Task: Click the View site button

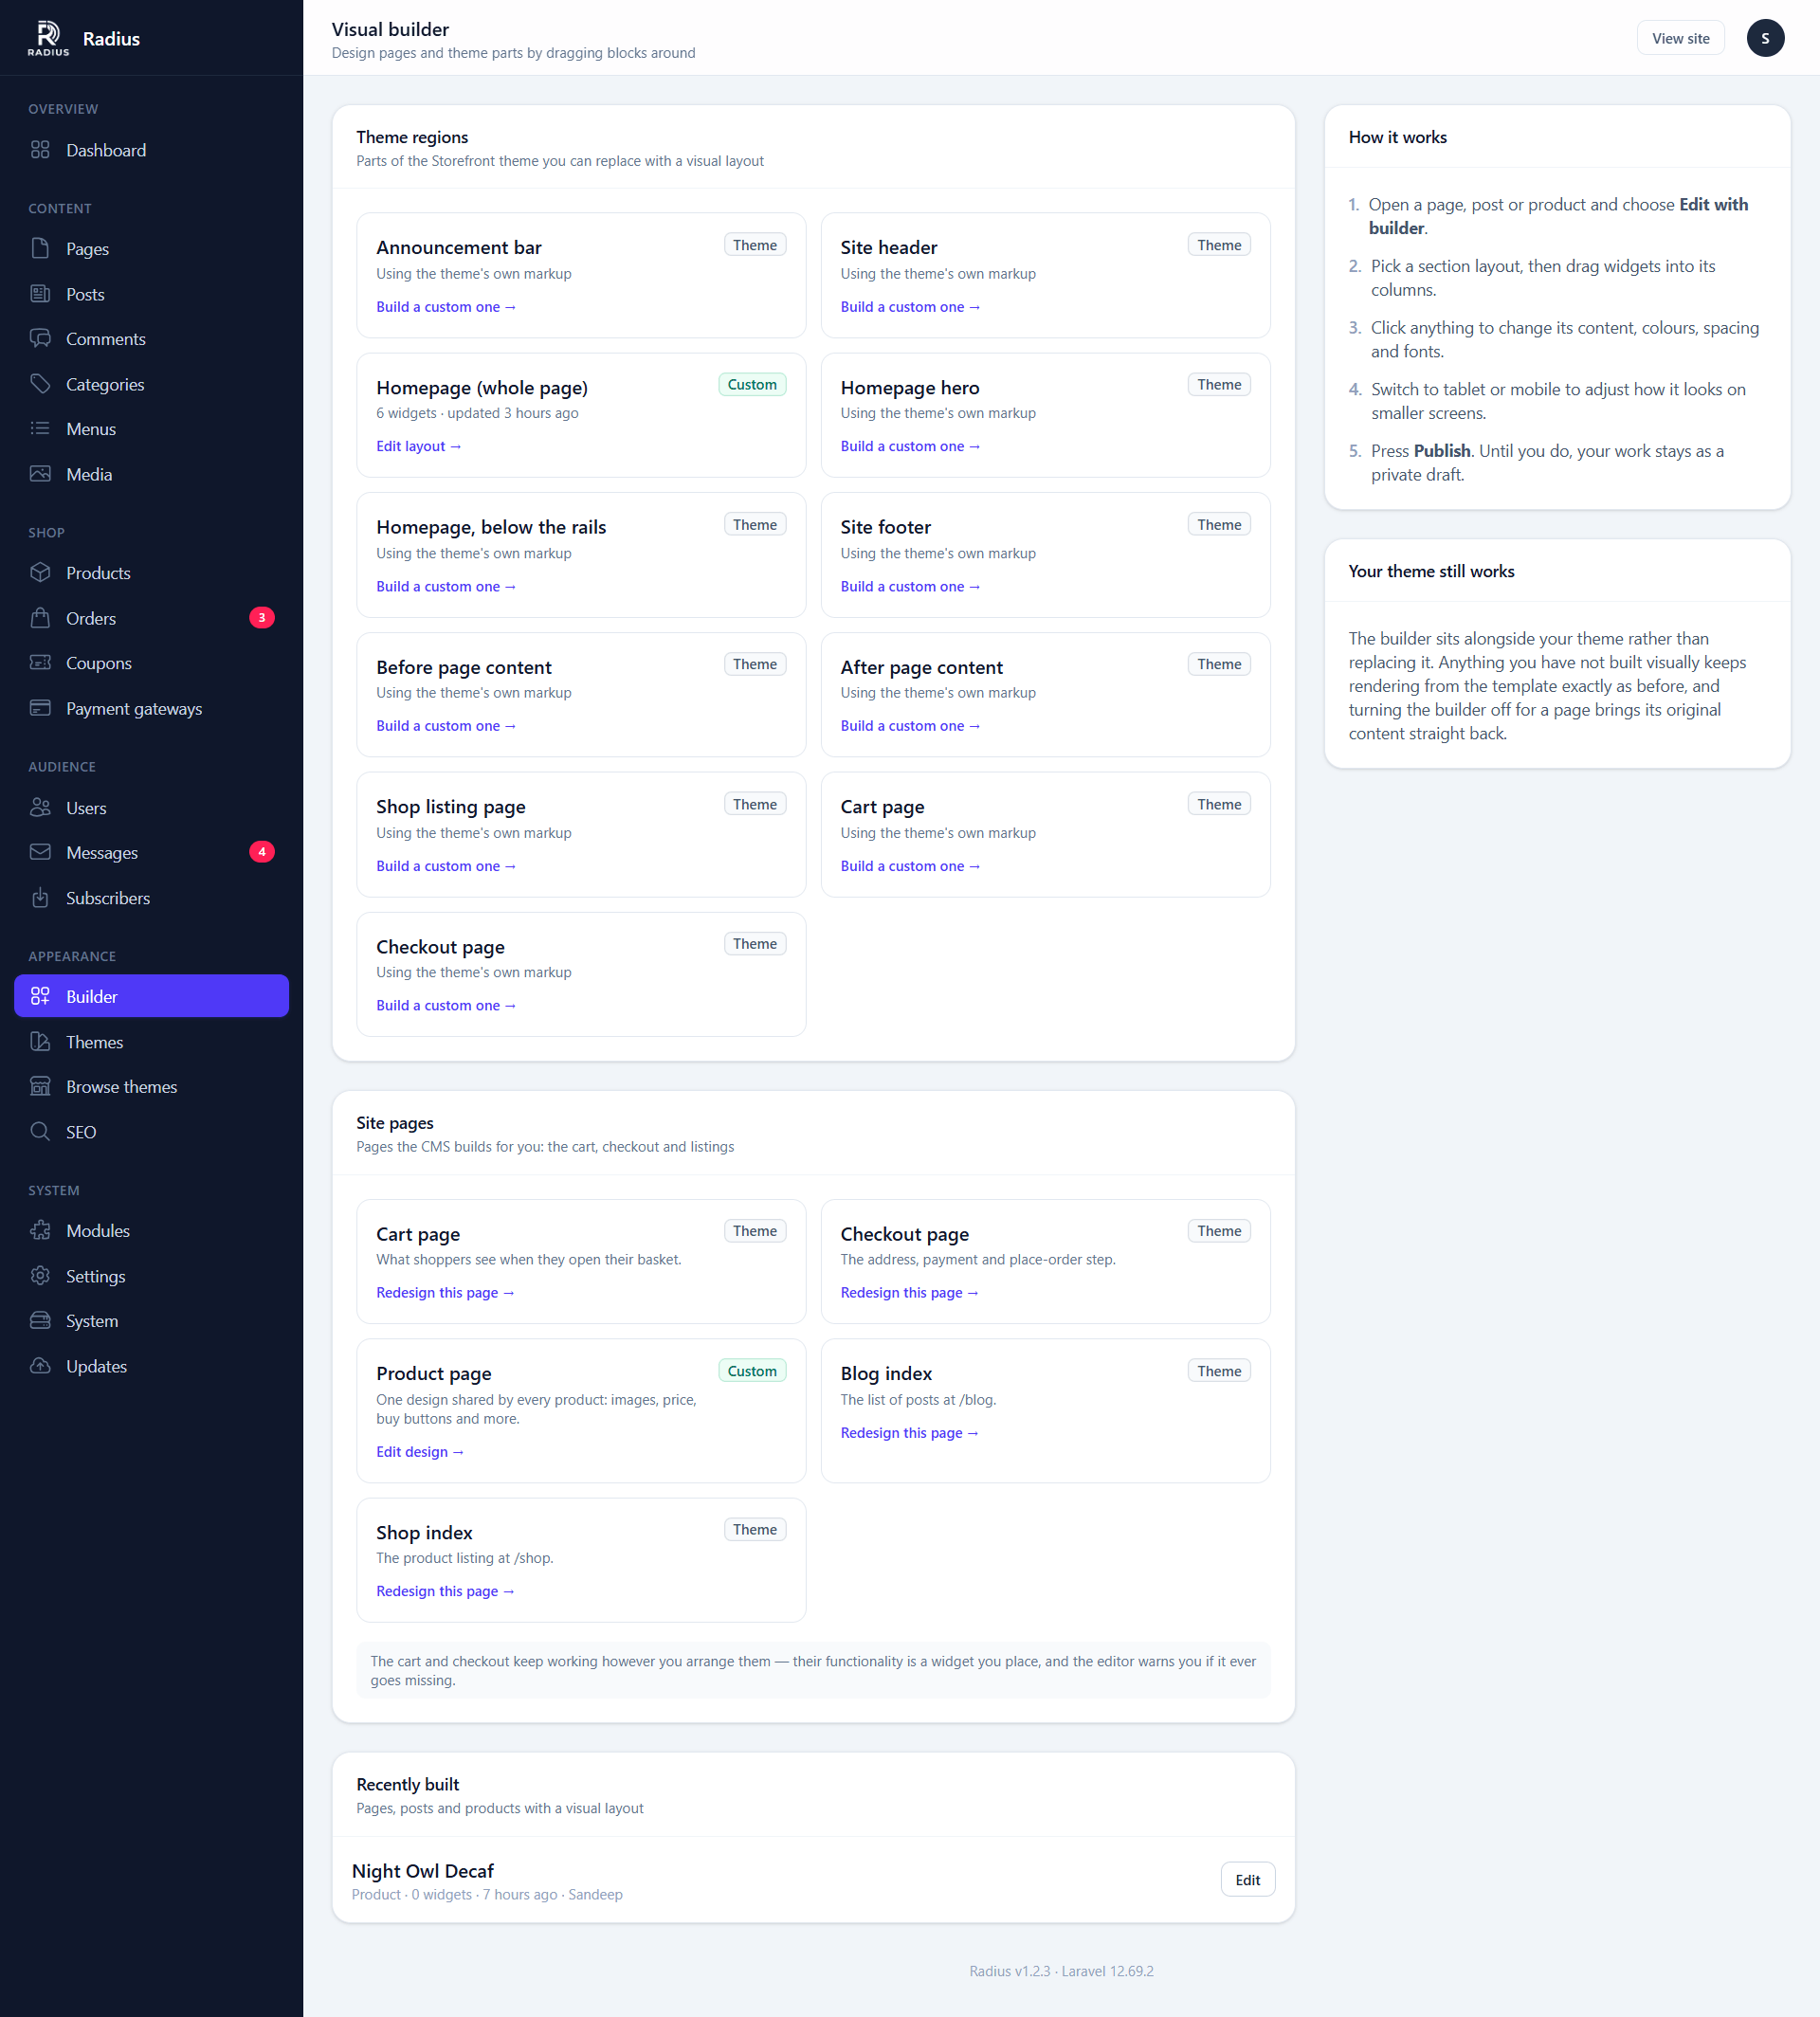Action: (1680, 38)
